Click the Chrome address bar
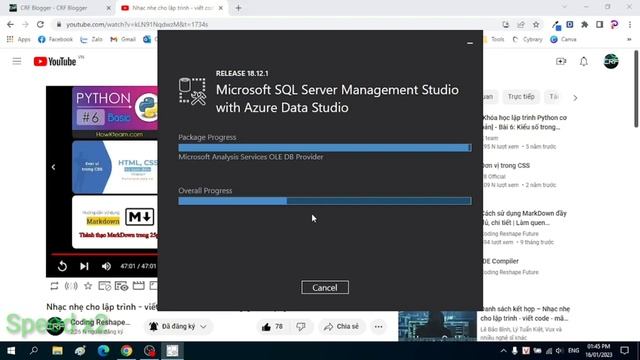This screenshot has width=640, height=360. point(278,24)
